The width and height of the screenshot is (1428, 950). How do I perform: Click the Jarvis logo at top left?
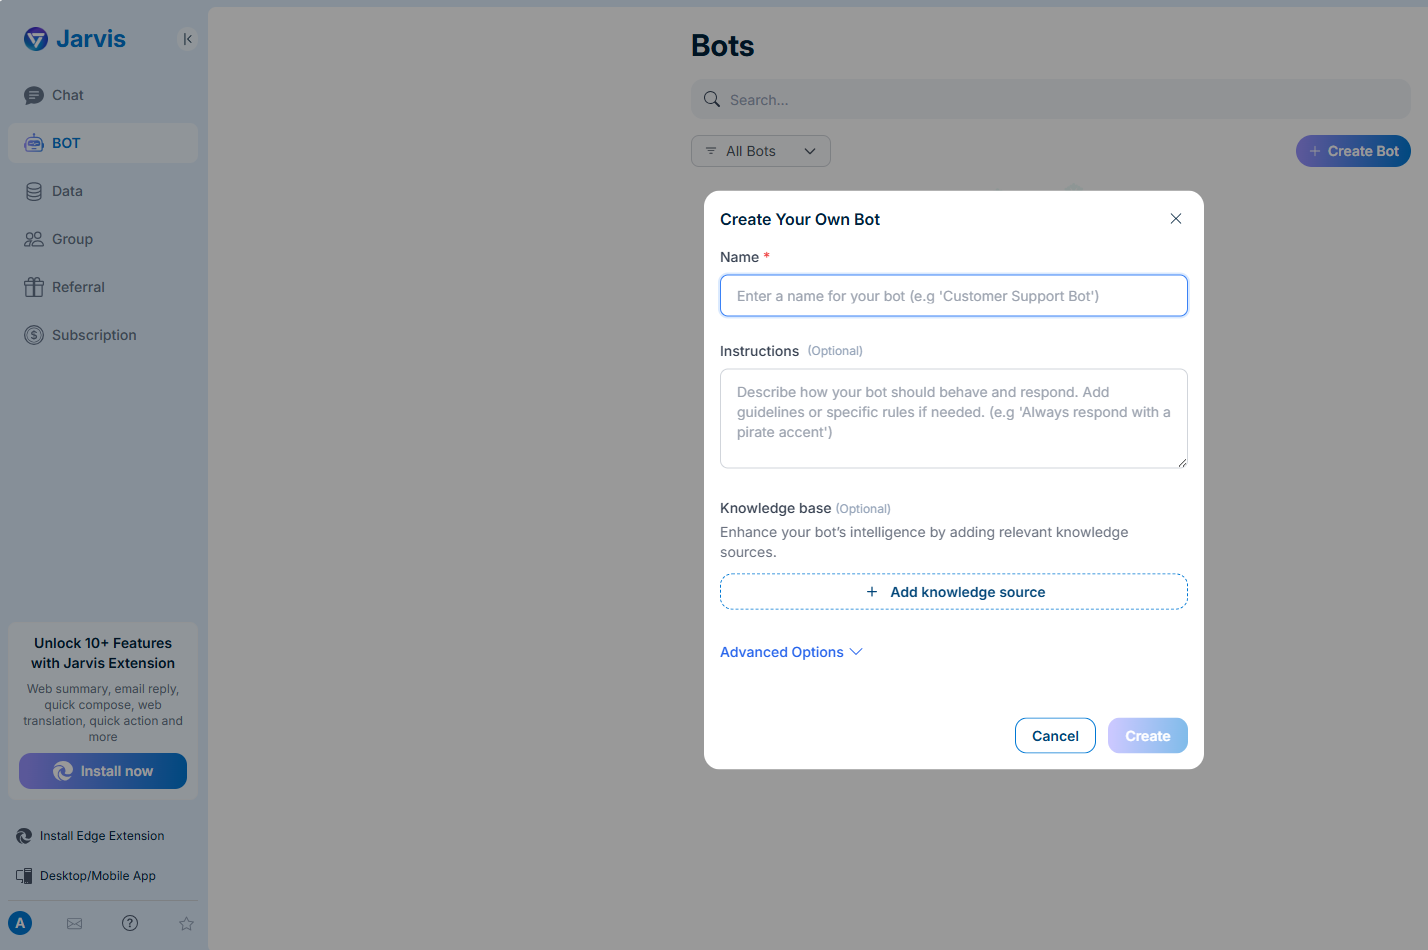[74, 39]
